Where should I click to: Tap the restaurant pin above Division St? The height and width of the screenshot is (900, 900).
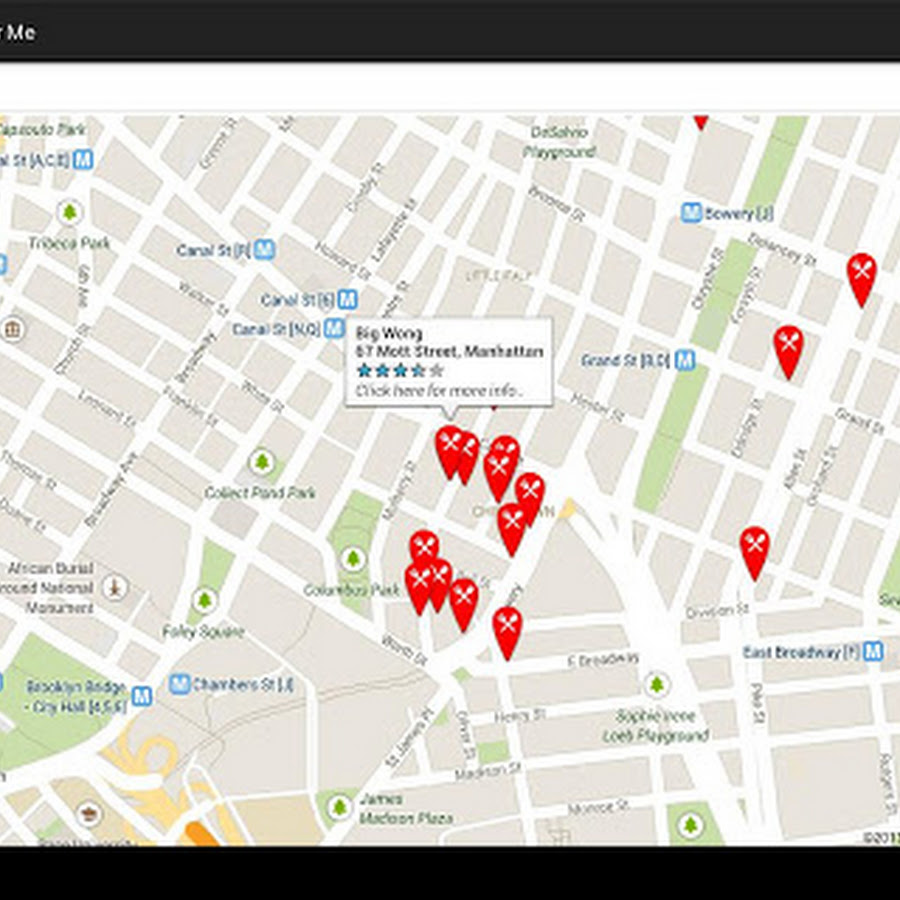click(x=754, y=553)
